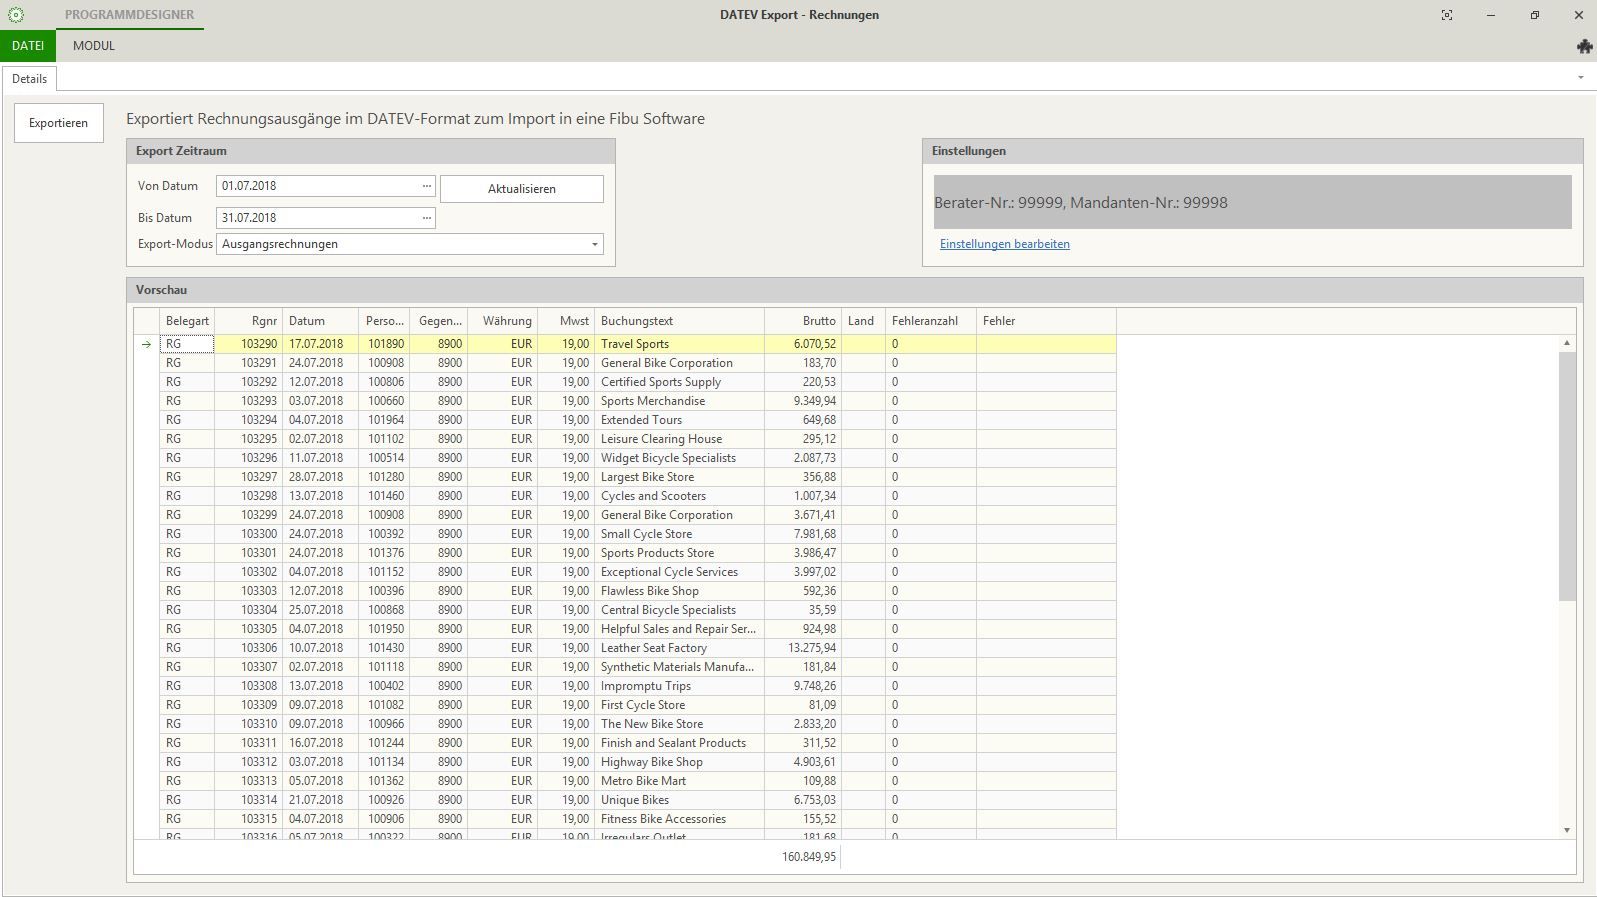This screenshot has height=897, width=1597.
Task: Click the puzzle piece plugin icon
Action: click(x=1583, y=46)
